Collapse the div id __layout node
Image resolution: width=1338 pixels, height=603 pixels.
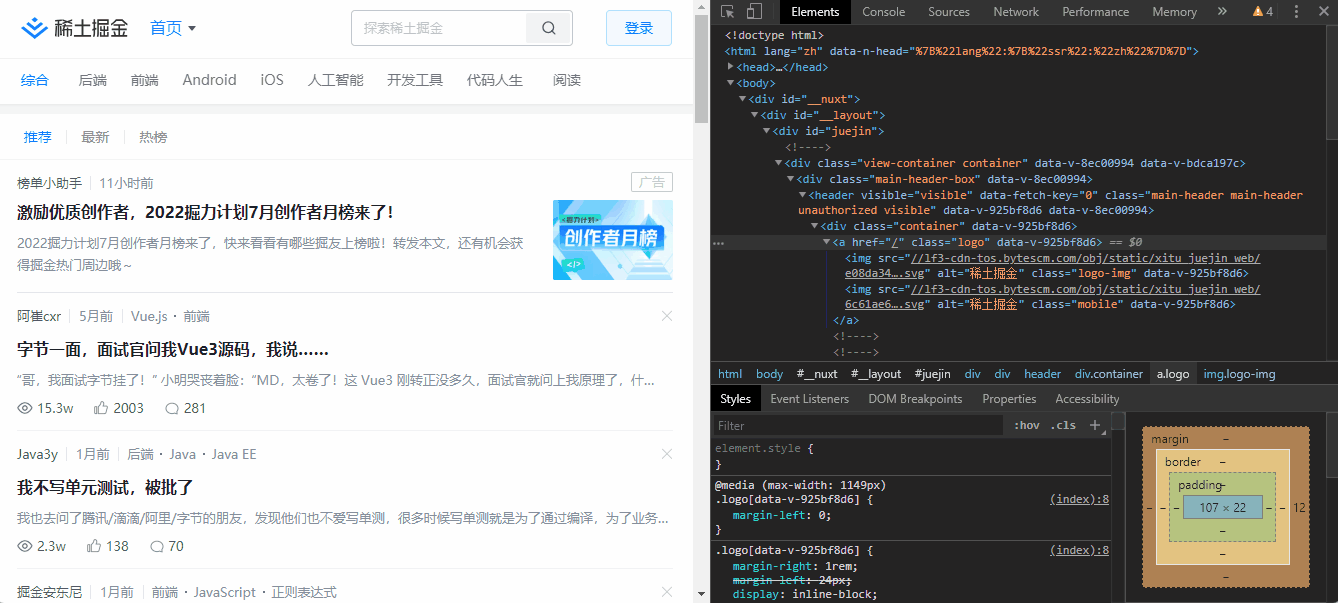pos(755,115)
